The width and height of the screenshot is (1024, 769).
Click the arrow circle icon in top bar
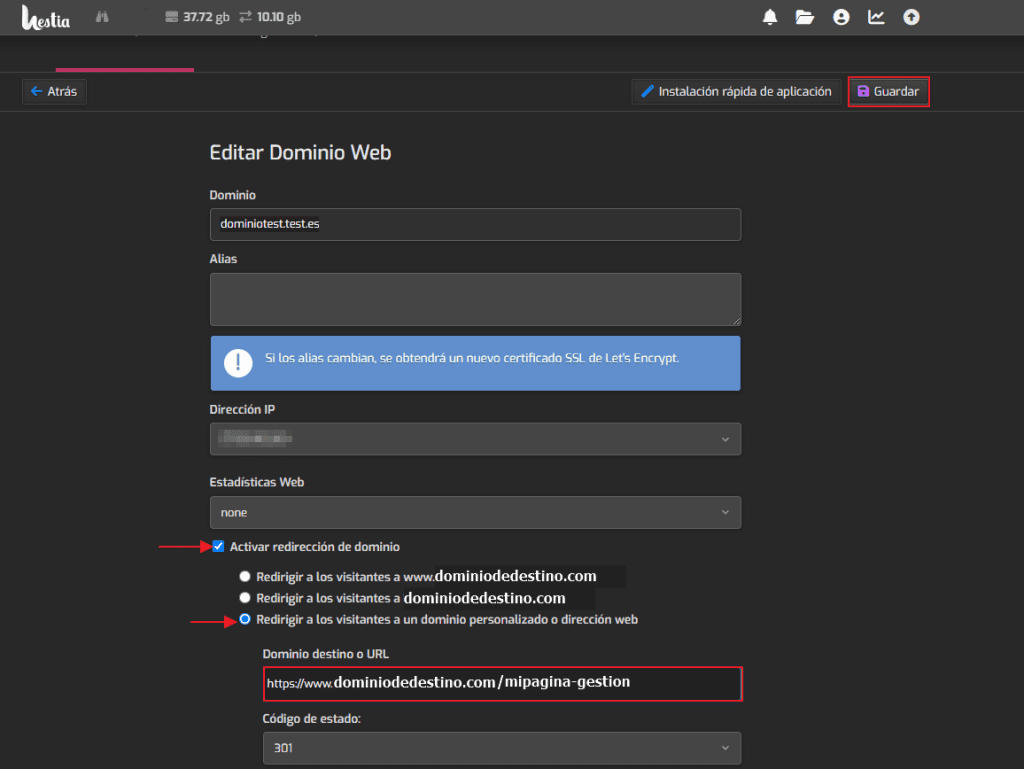pos(911,17)
